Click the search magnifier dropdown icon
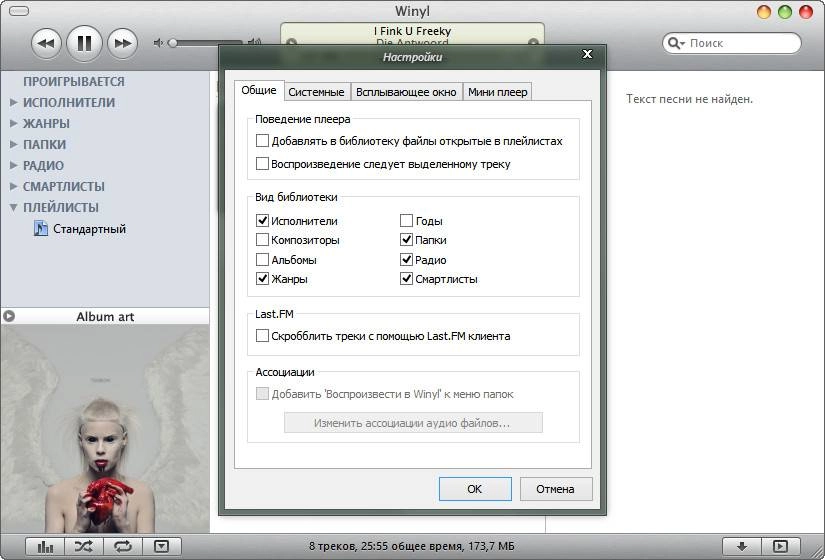 coord(676,43)
